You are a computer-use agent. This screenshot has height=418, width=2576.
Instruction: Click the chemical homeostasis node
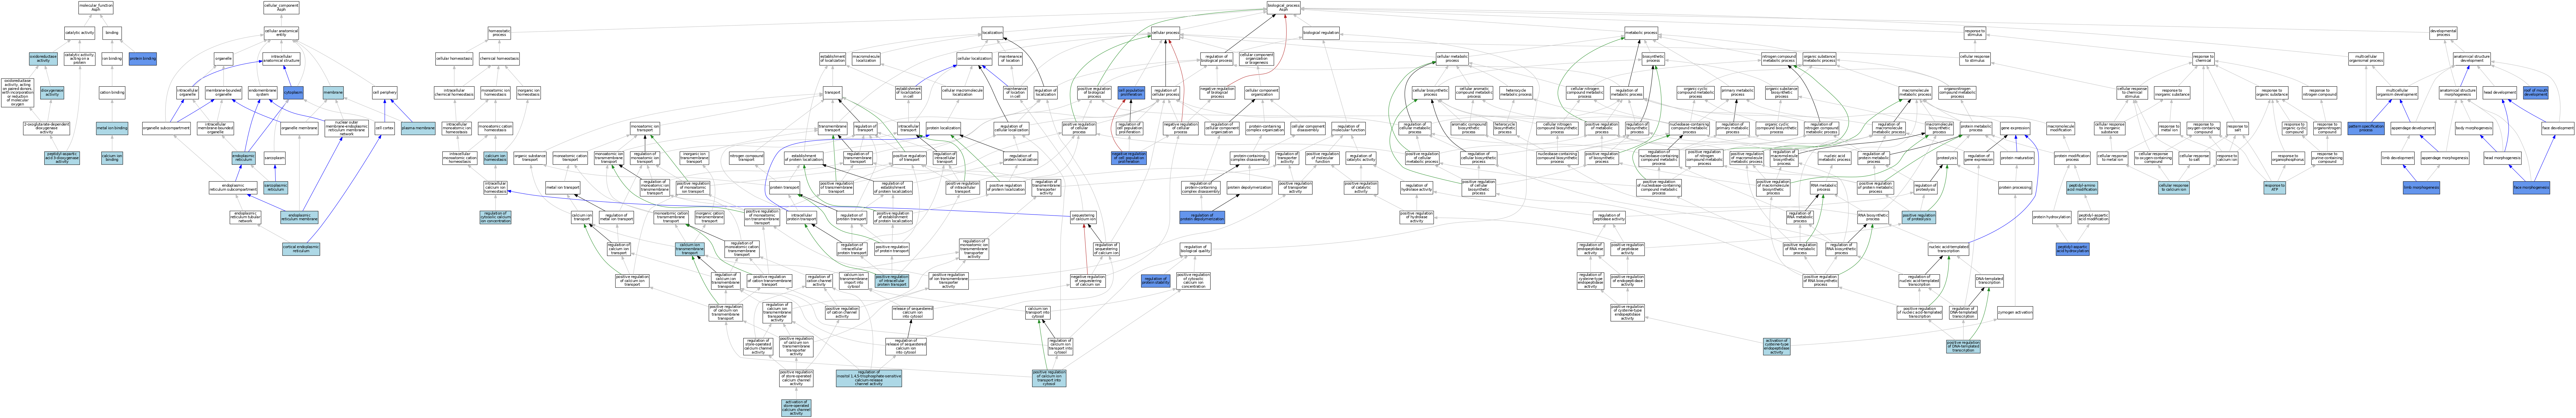(x=499, y=59)
